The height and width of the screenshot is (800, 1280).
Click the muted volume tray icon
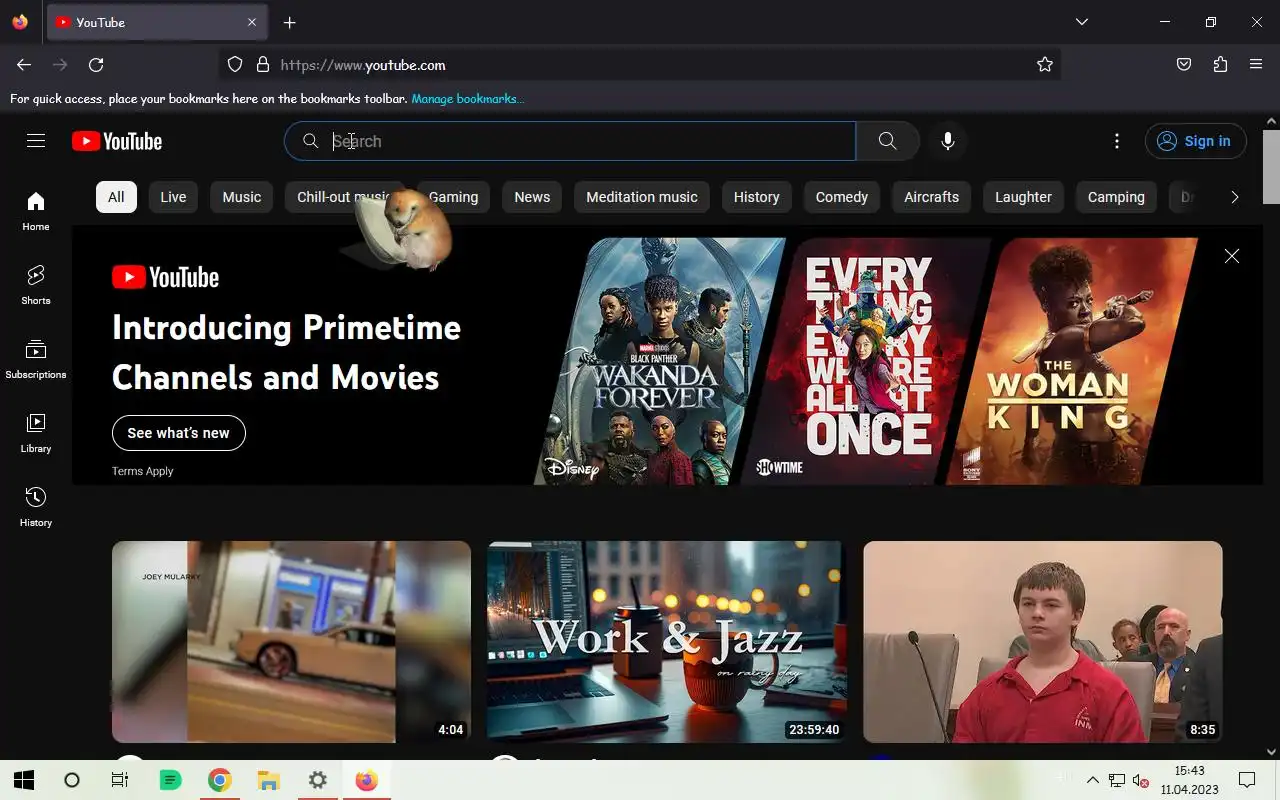pos(1140,780)
